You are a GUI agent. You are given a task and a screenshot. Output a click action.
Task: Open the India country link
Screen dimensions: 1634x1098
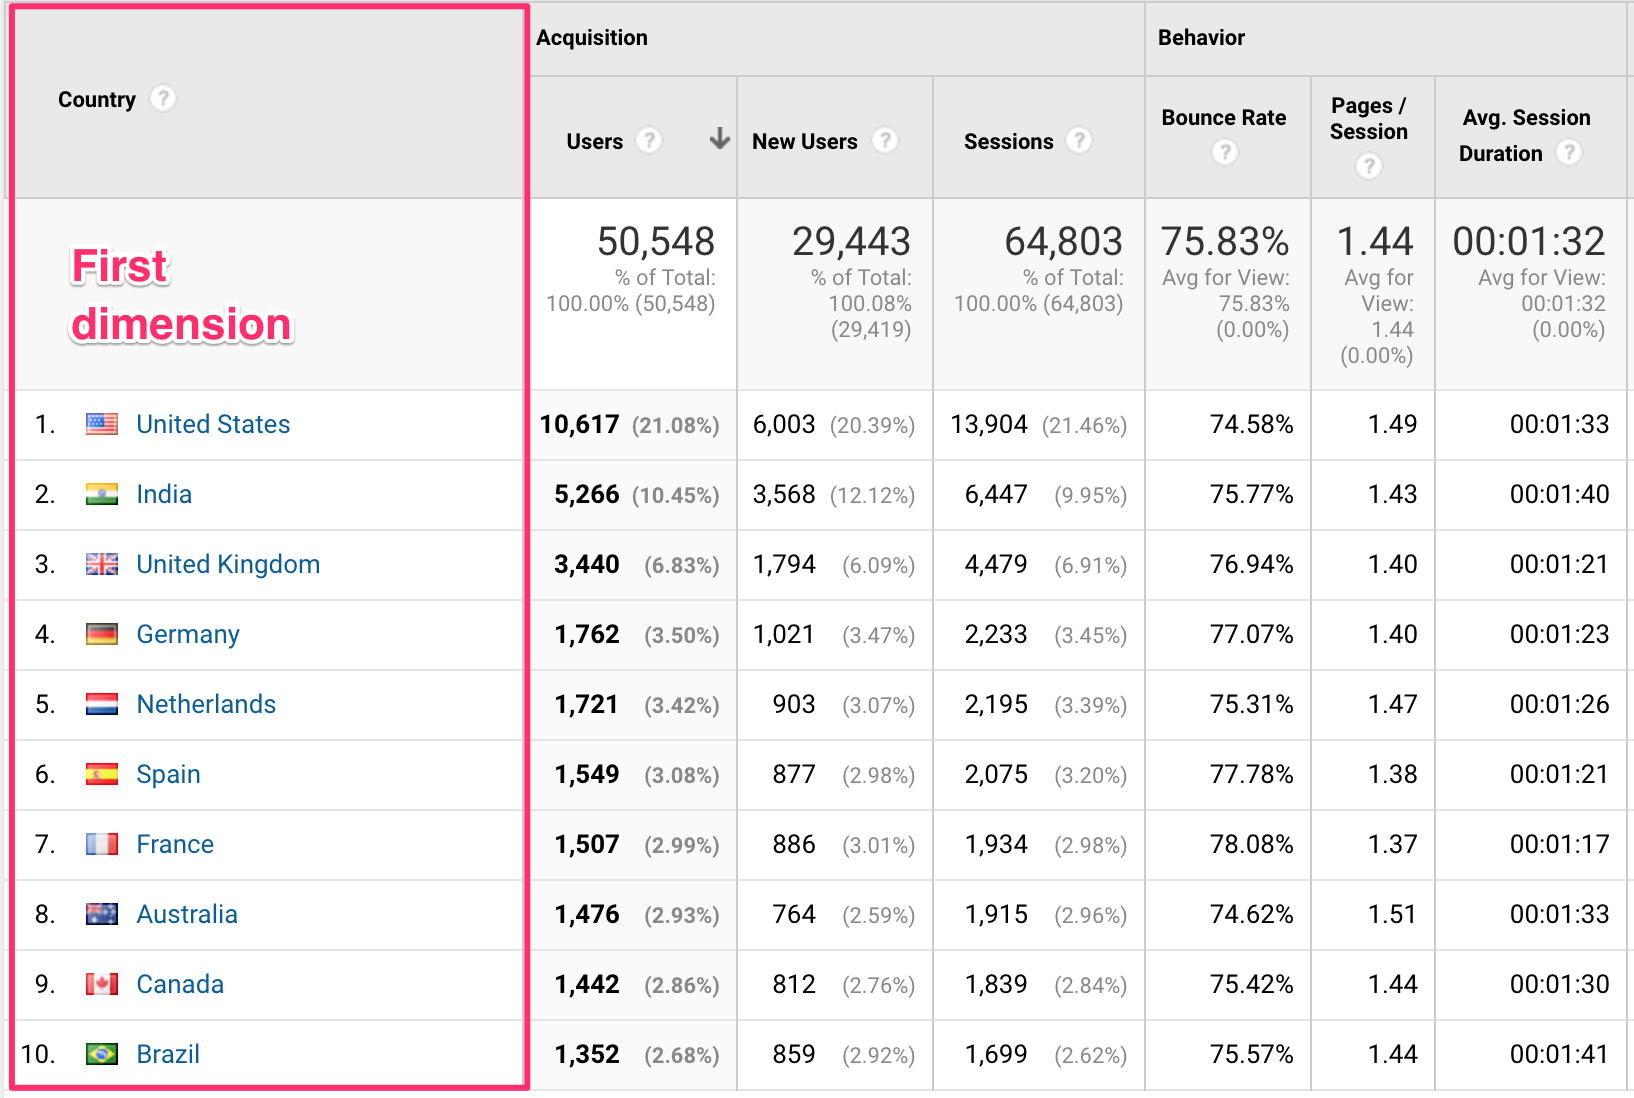pyautogui.click(x=164, y=494)
